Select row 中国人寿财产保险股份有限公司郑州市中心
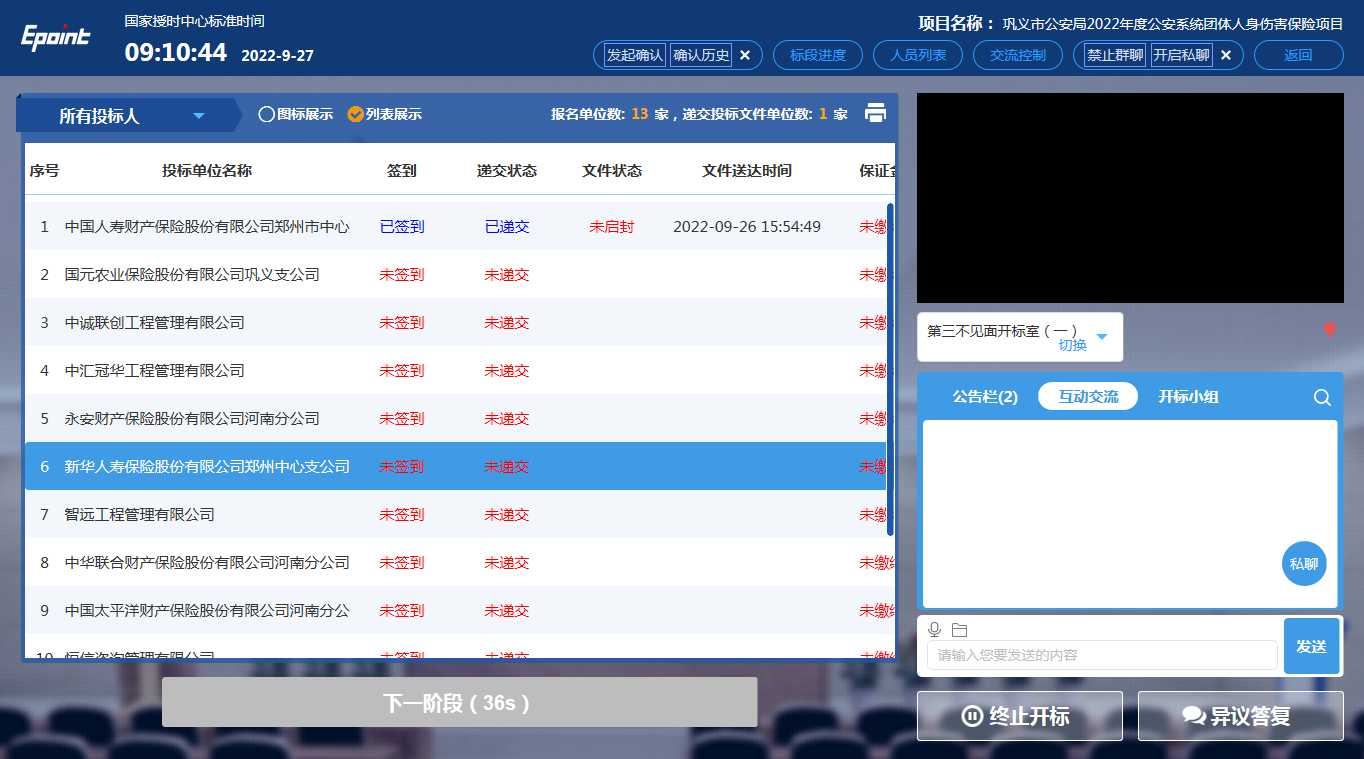The width and height of the screenshot is (1364, 759). (x=456, y=227)
